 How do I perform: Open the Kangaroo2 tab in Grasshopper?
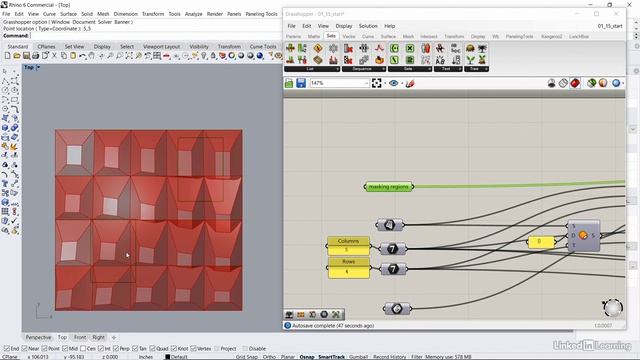[x=551, y=36]
